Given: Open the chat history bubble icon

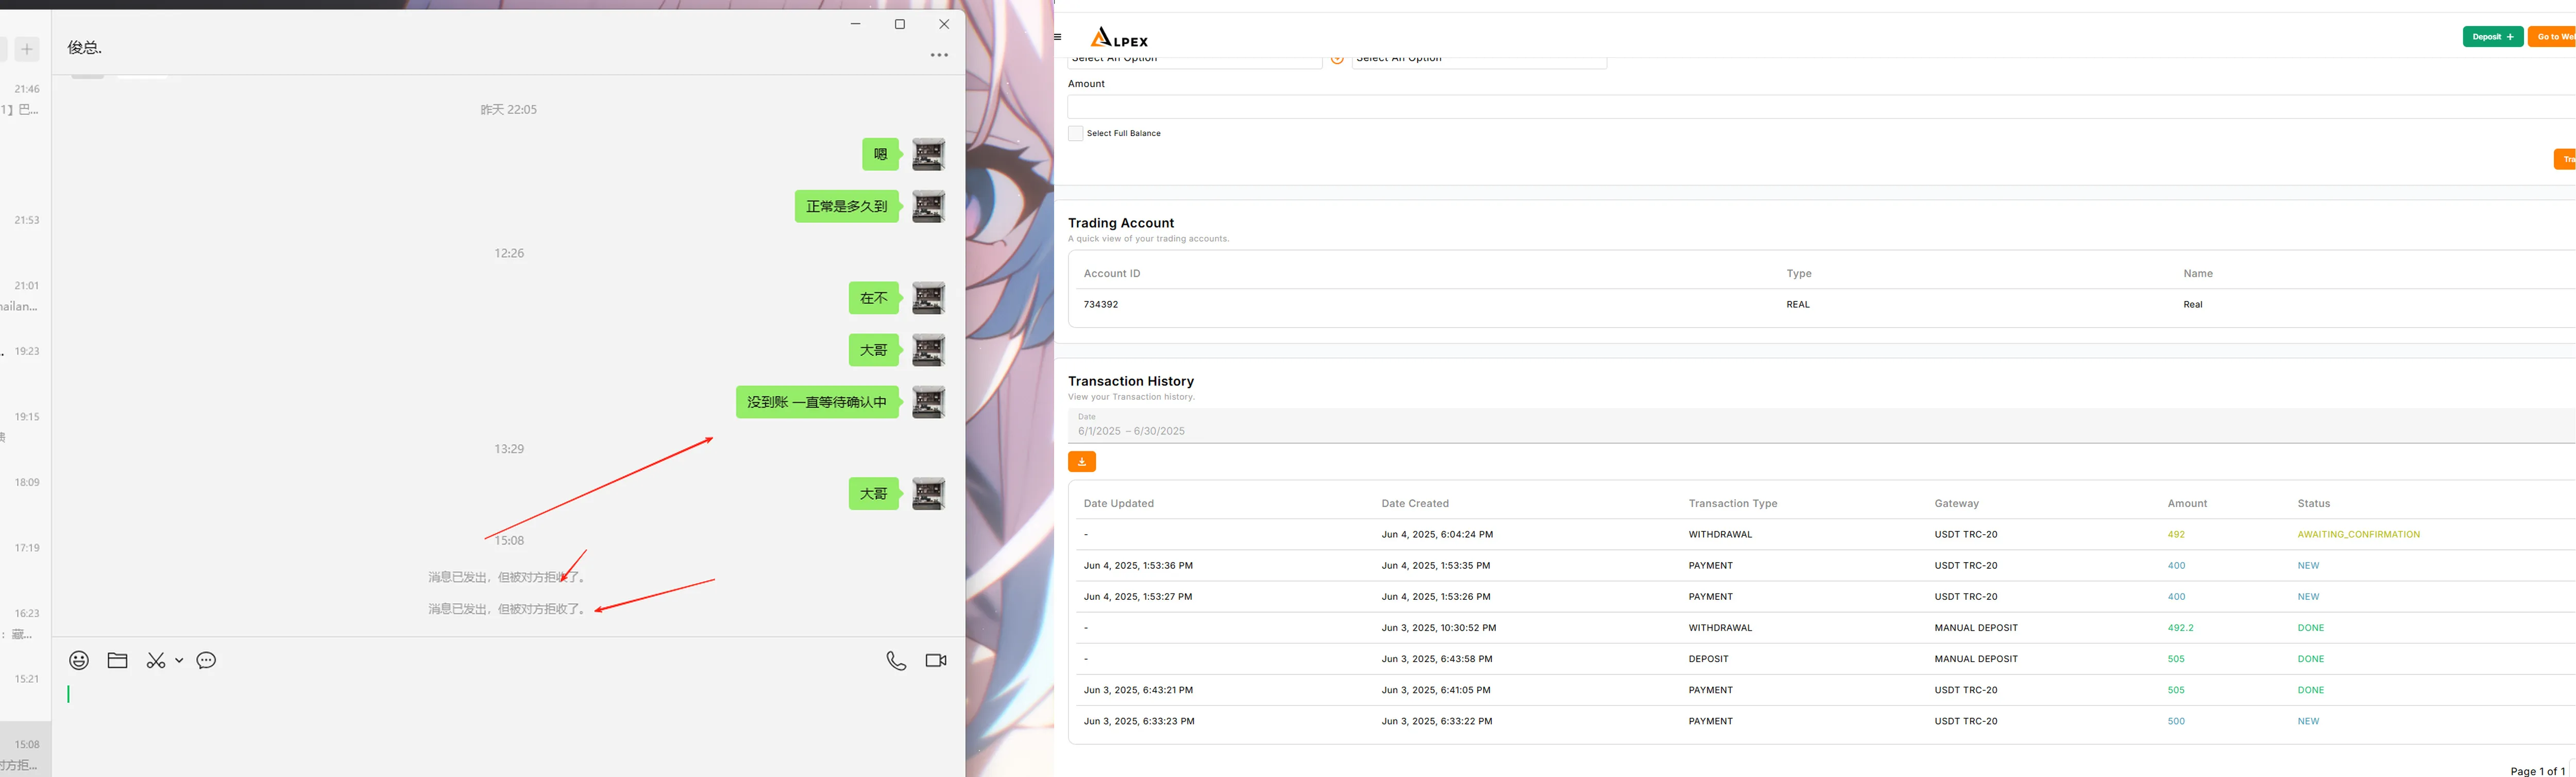Looking at the screenshot, I should [206, 660].
